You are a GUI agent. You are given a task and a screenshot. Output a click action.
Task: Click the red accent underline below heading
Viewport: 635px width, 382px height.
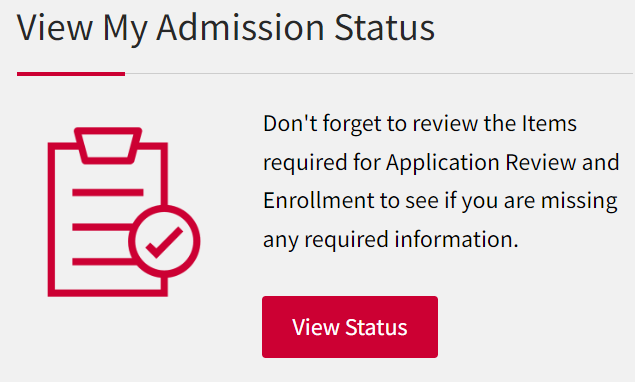pyautogui.click(x=71, y=74)
